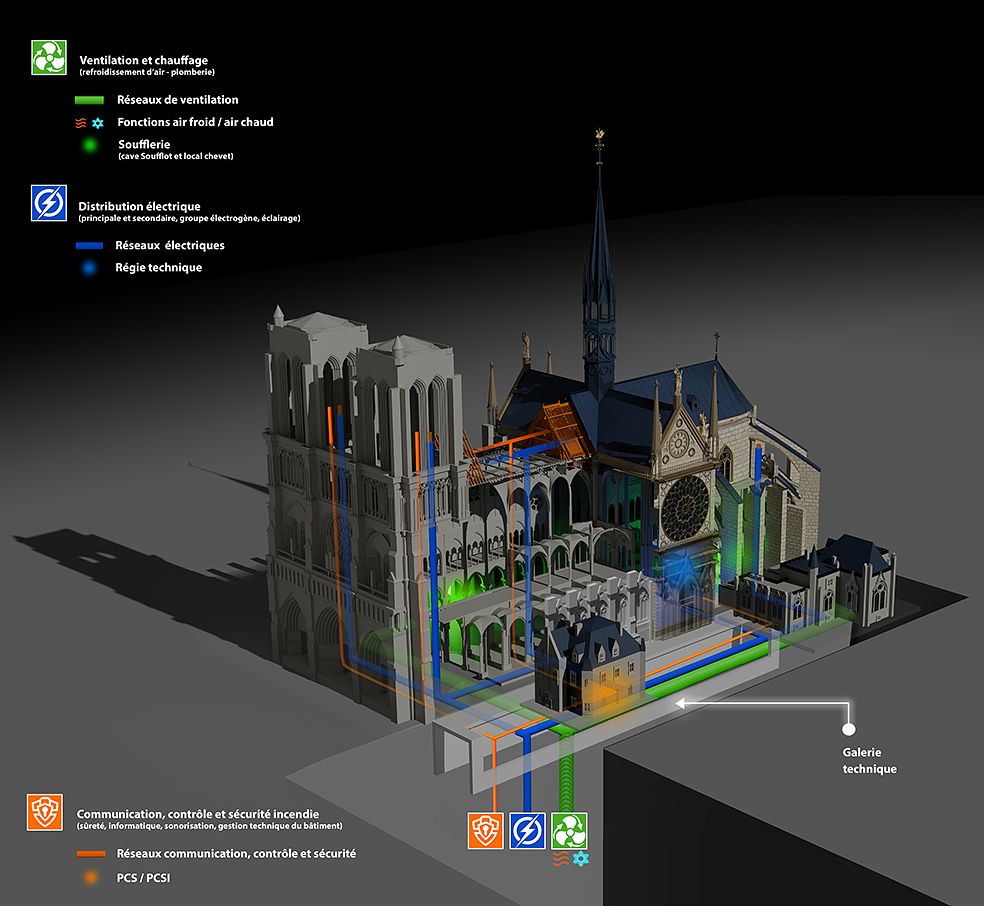The image size is (984, 906).
Task: Click the snowflake icon under the bottom green fan icon
Action: [580, 859]
